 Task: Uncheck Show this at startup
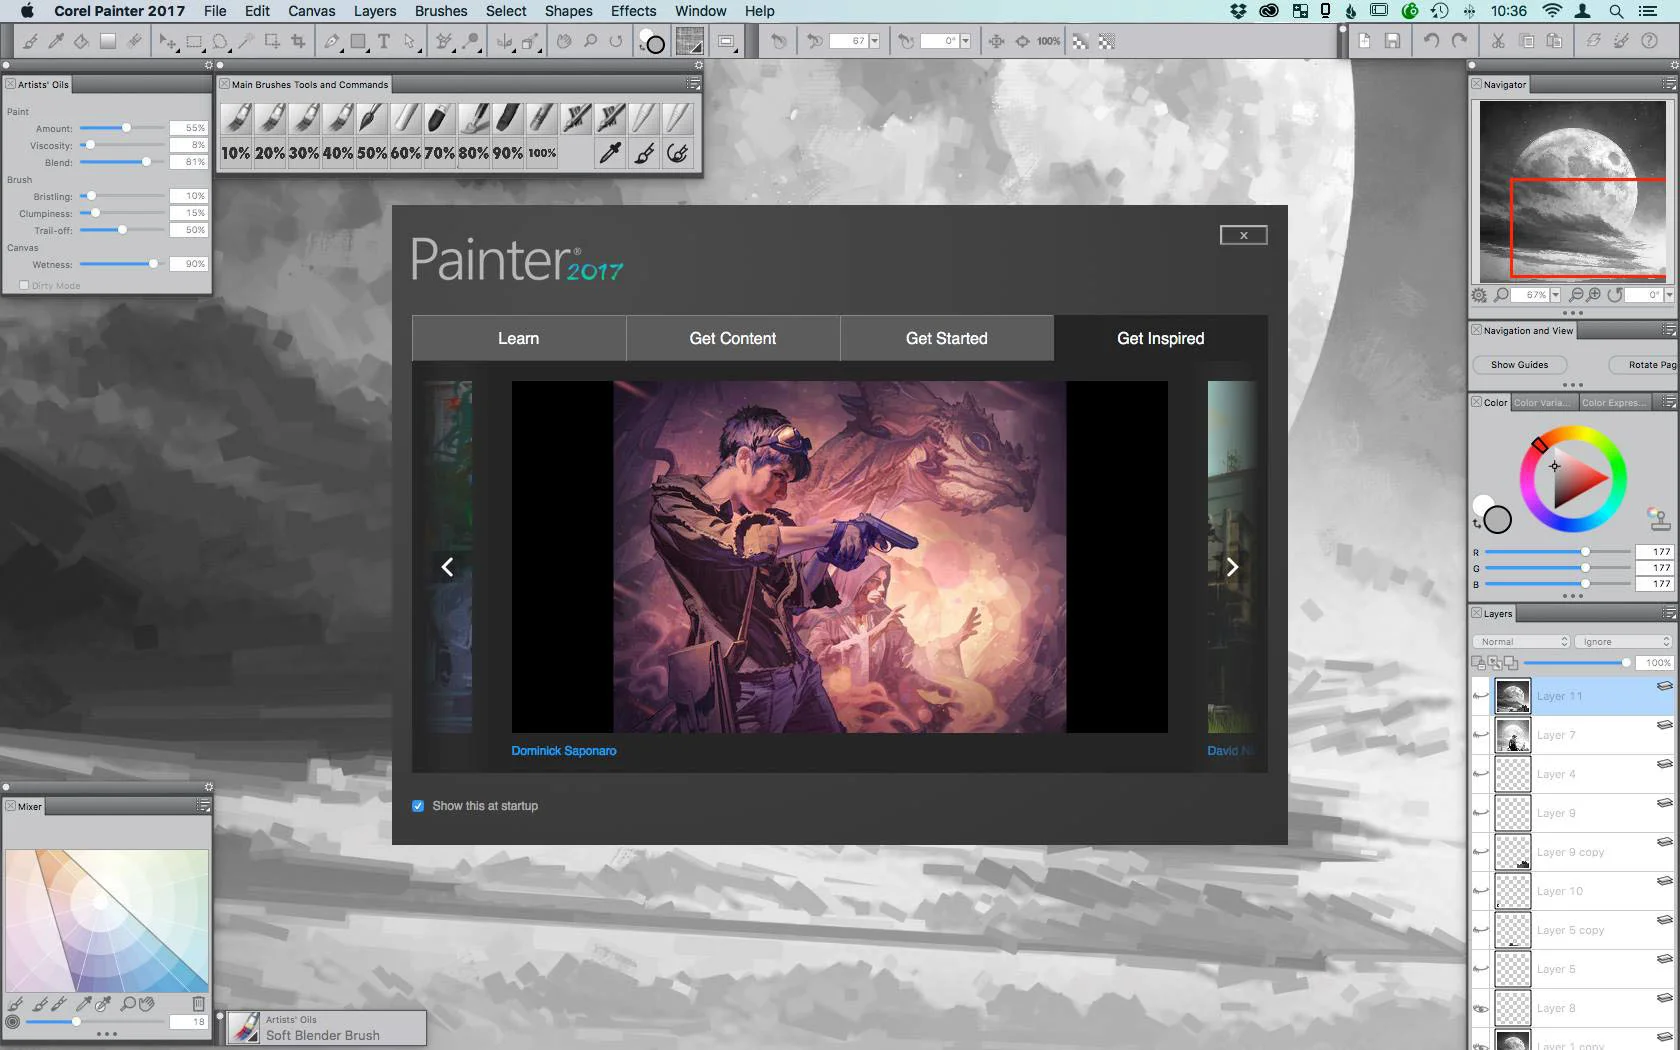418,806
